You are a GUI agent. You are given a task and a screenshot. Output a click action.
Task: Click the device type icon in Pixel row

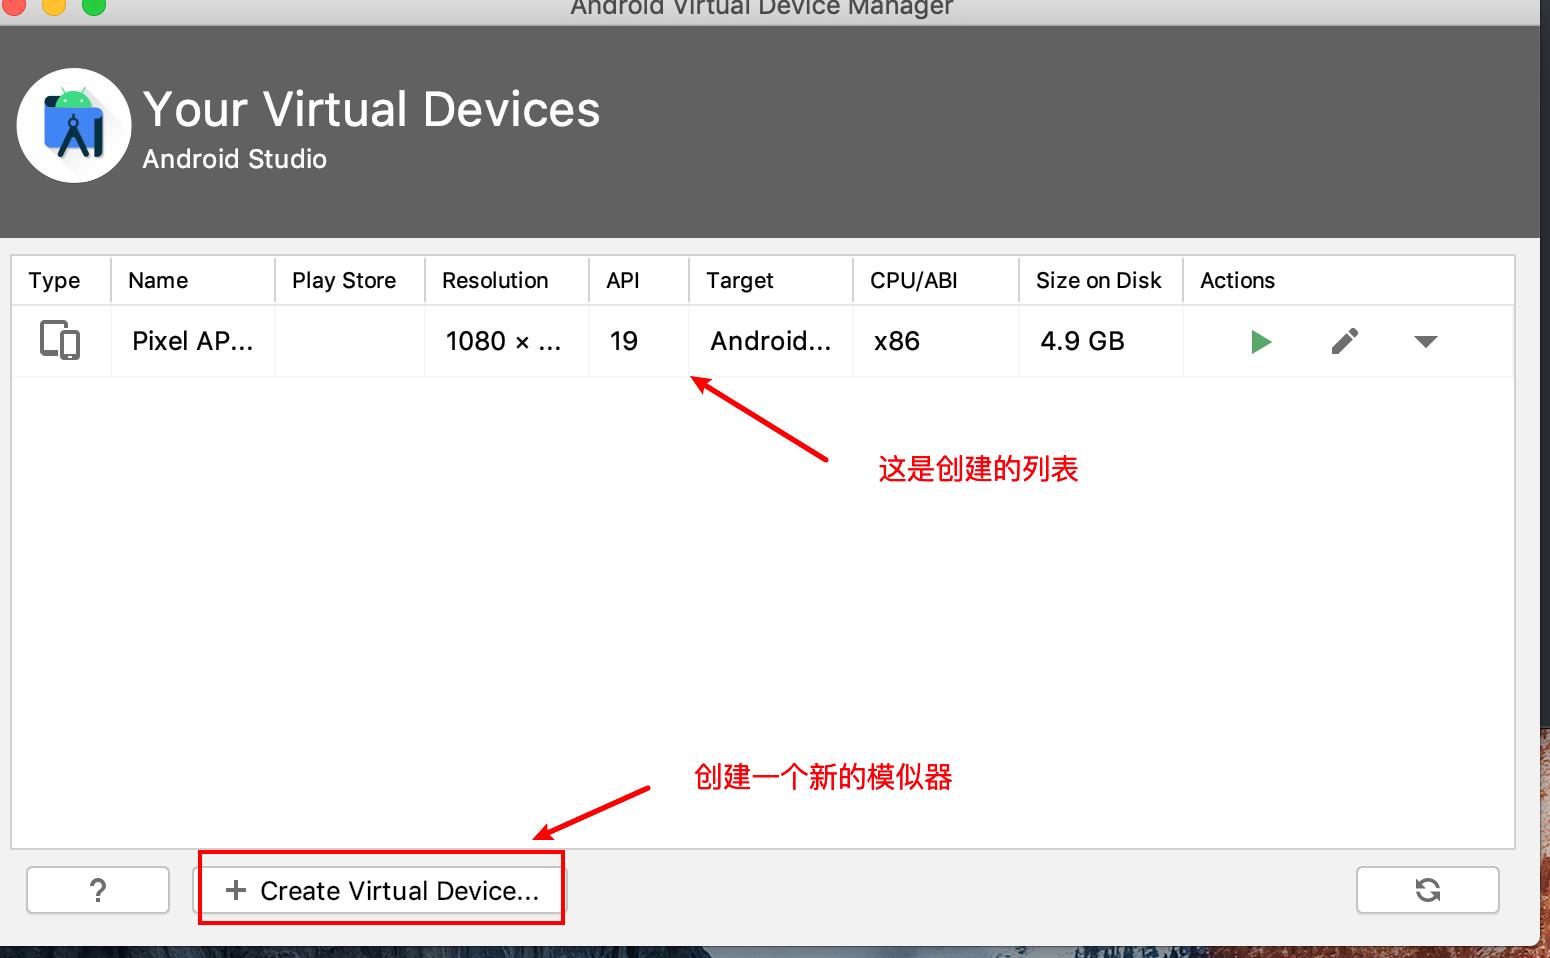click(60, 340)
